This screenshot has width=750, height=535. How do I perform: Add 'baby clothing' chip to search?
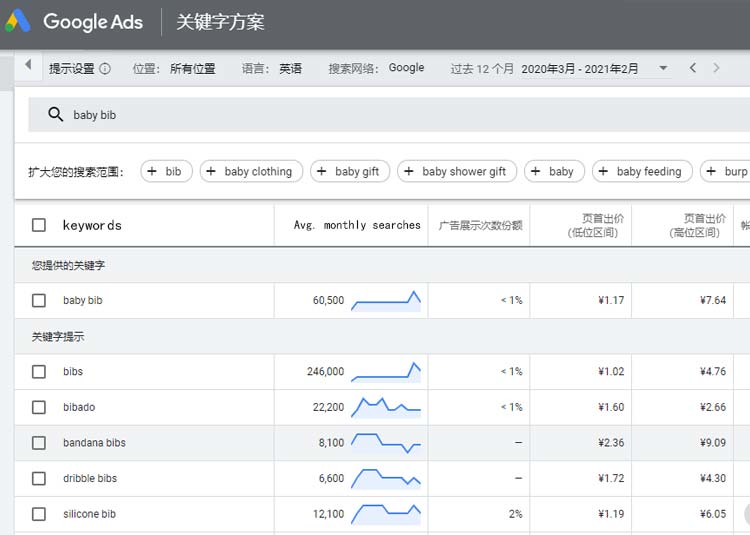click(x=251, y=171)
